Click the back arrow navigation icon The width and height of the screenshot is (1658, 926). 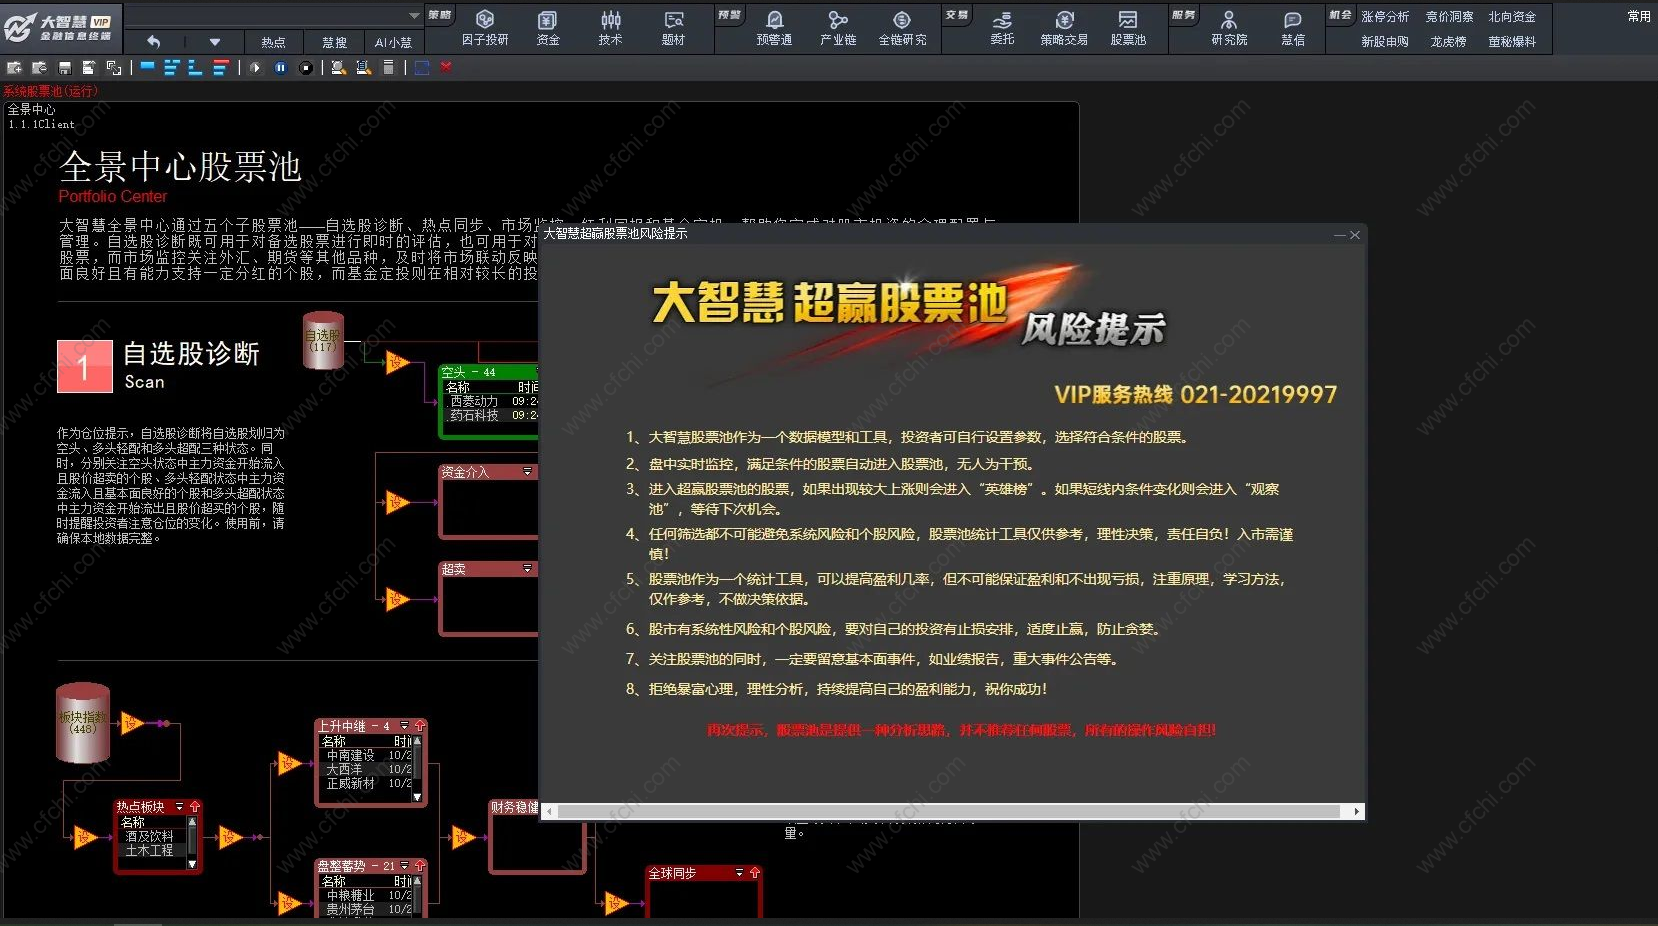click(x=153, y=42)
